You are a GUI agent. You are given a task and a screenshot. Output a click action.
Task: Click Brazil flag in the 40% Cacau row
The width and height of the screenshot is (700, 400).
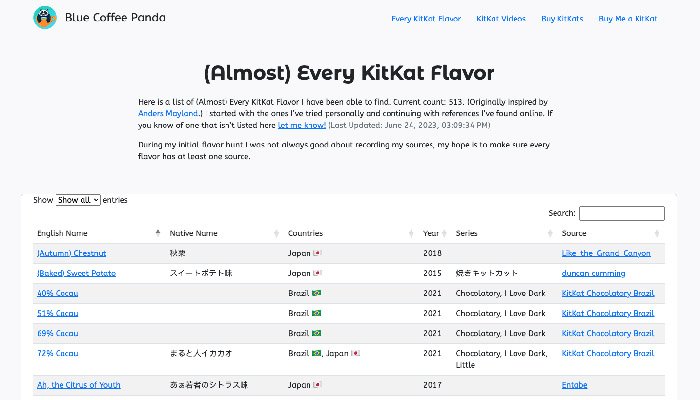tap(317, 293)
